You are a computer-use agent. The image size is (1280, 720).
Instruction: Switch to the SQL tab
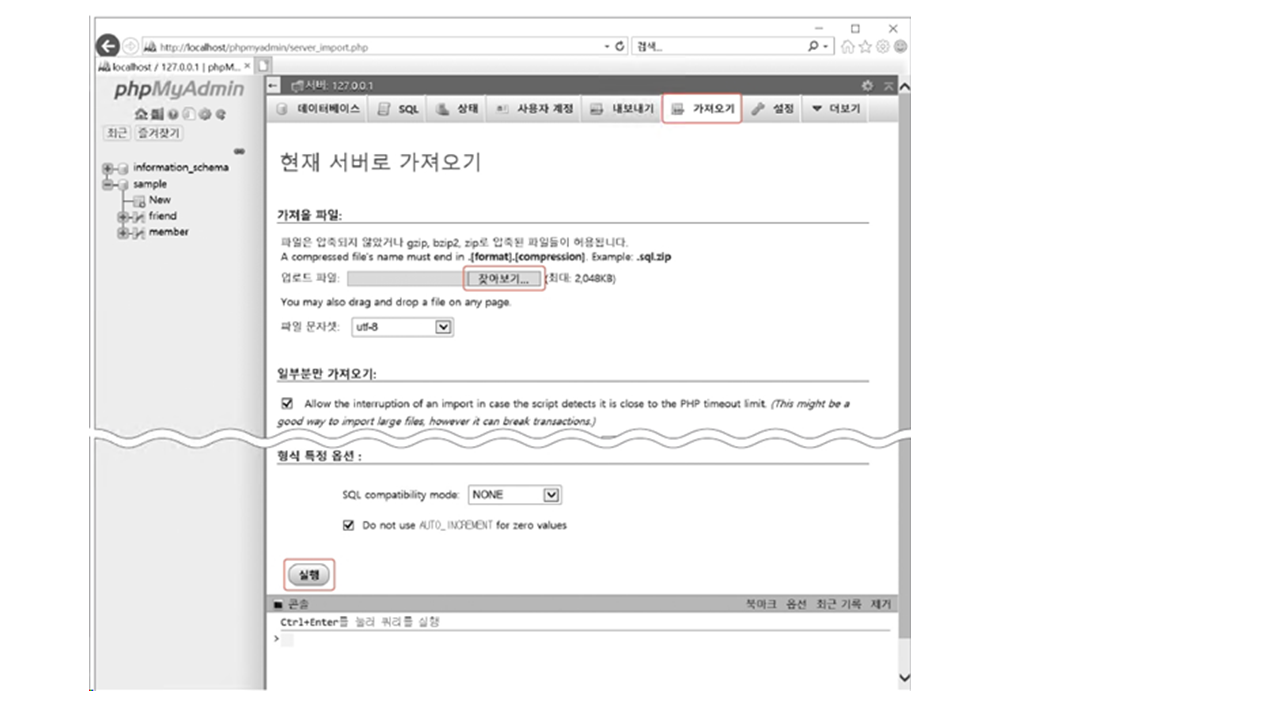click(399, 109)
